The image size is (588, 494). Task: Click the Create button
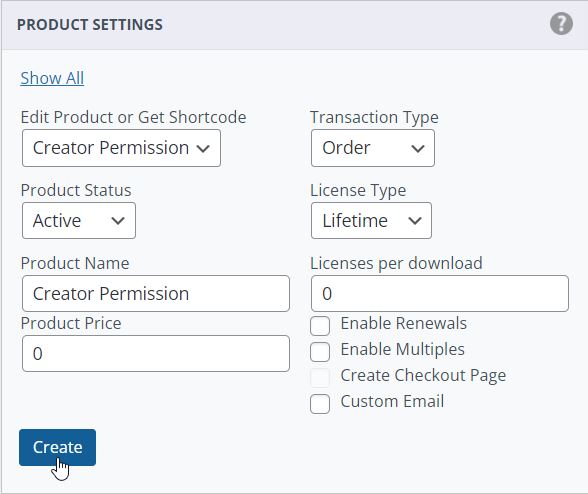(x=57, y=447)
